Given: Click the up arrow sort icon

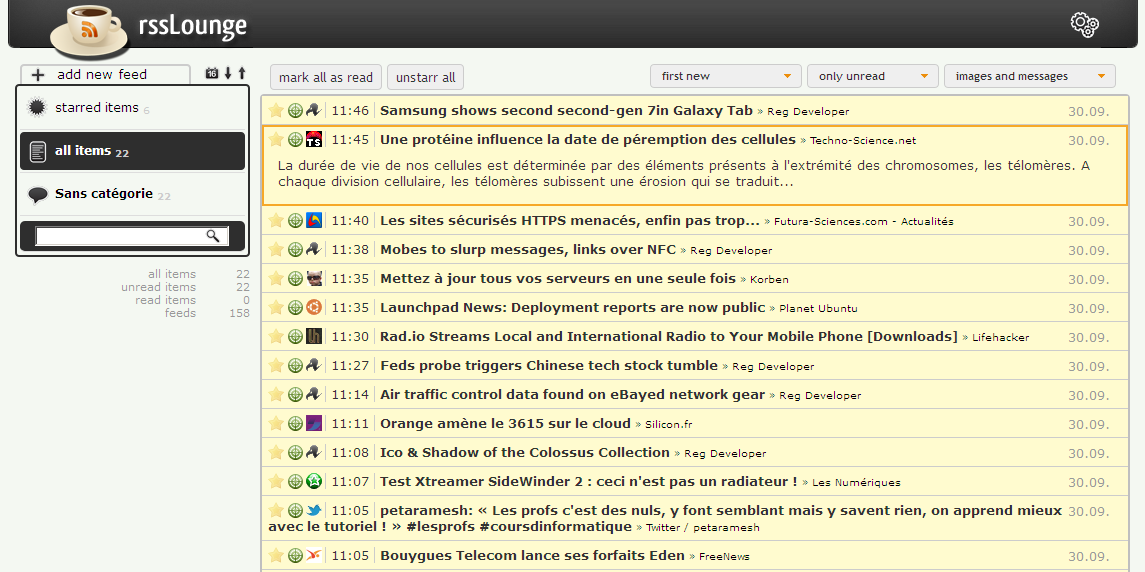Looking at the screenshot, I should (x=242, y=73).
